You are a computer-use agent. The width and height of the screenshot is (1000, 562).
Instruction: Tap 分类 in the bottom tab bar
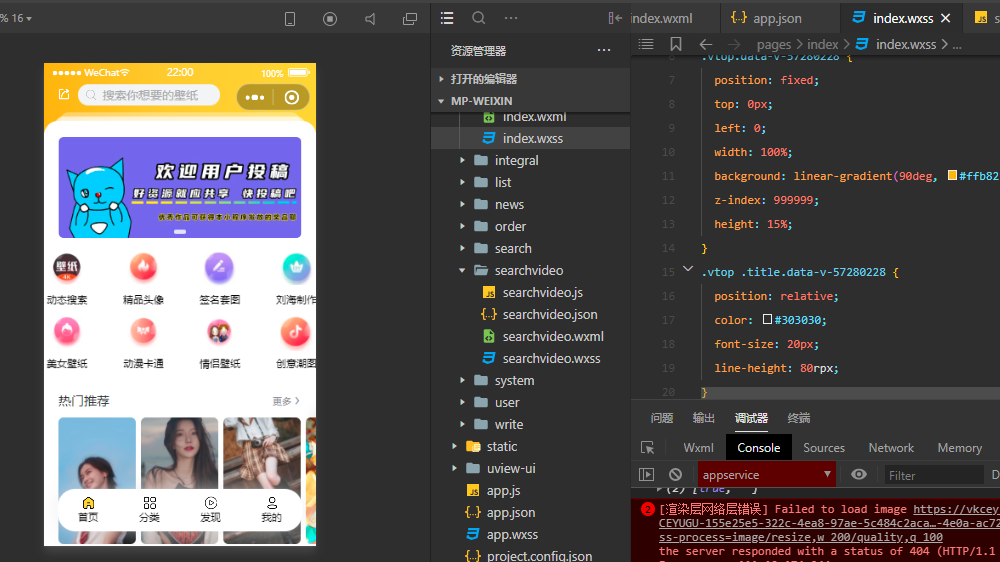[149, 510]
